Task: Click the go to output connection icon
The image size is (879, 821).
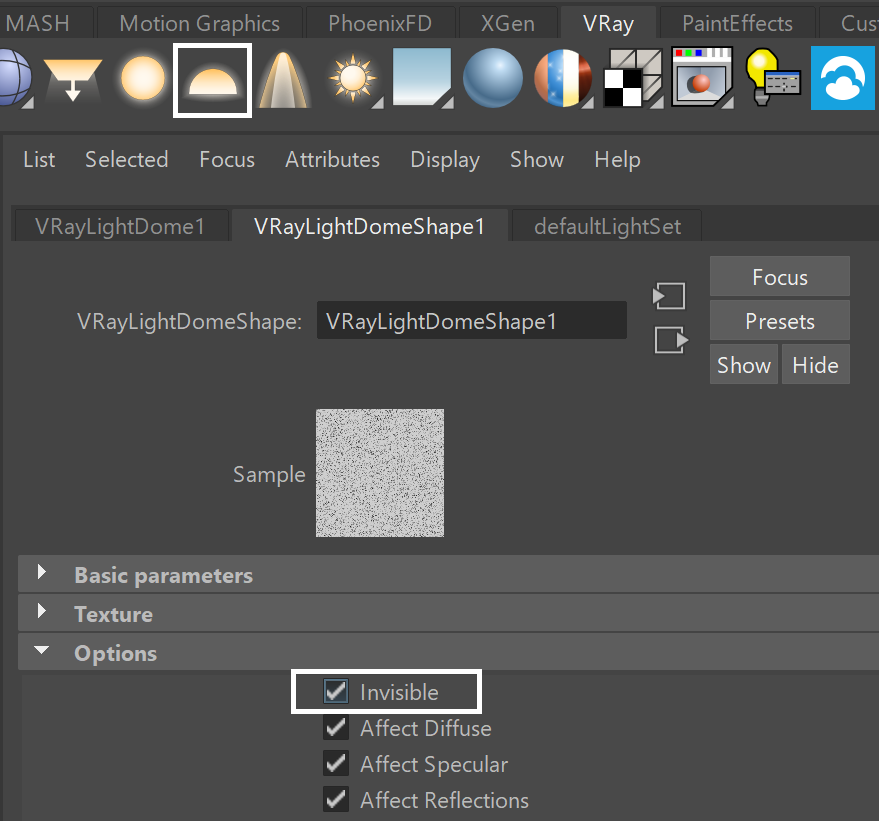Action: pos(671,340)
